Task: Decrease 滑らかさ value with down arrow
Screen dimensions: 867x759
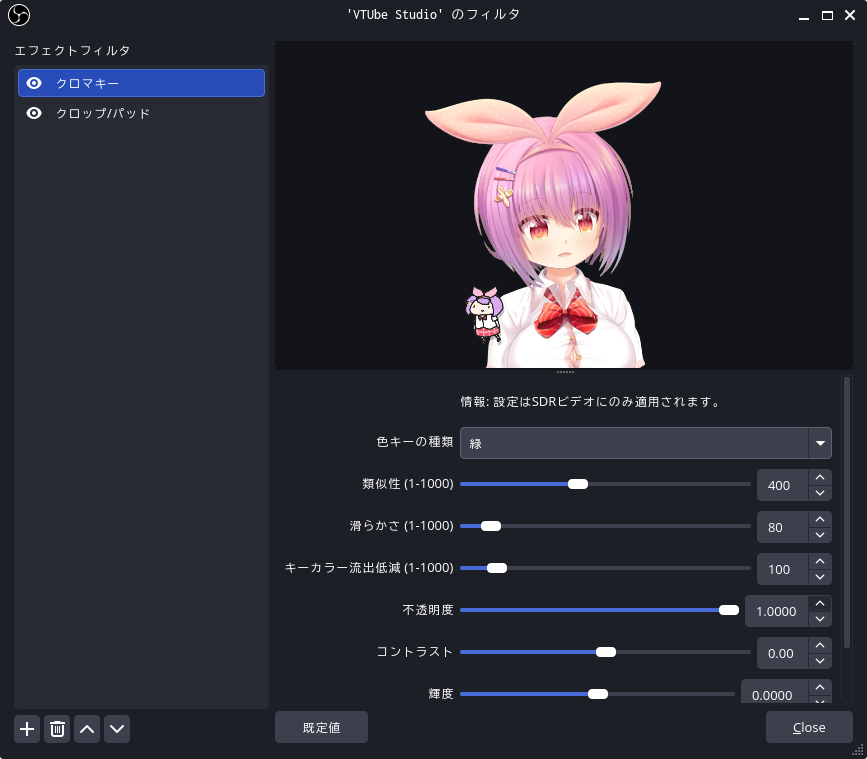Action: point(820,535)
